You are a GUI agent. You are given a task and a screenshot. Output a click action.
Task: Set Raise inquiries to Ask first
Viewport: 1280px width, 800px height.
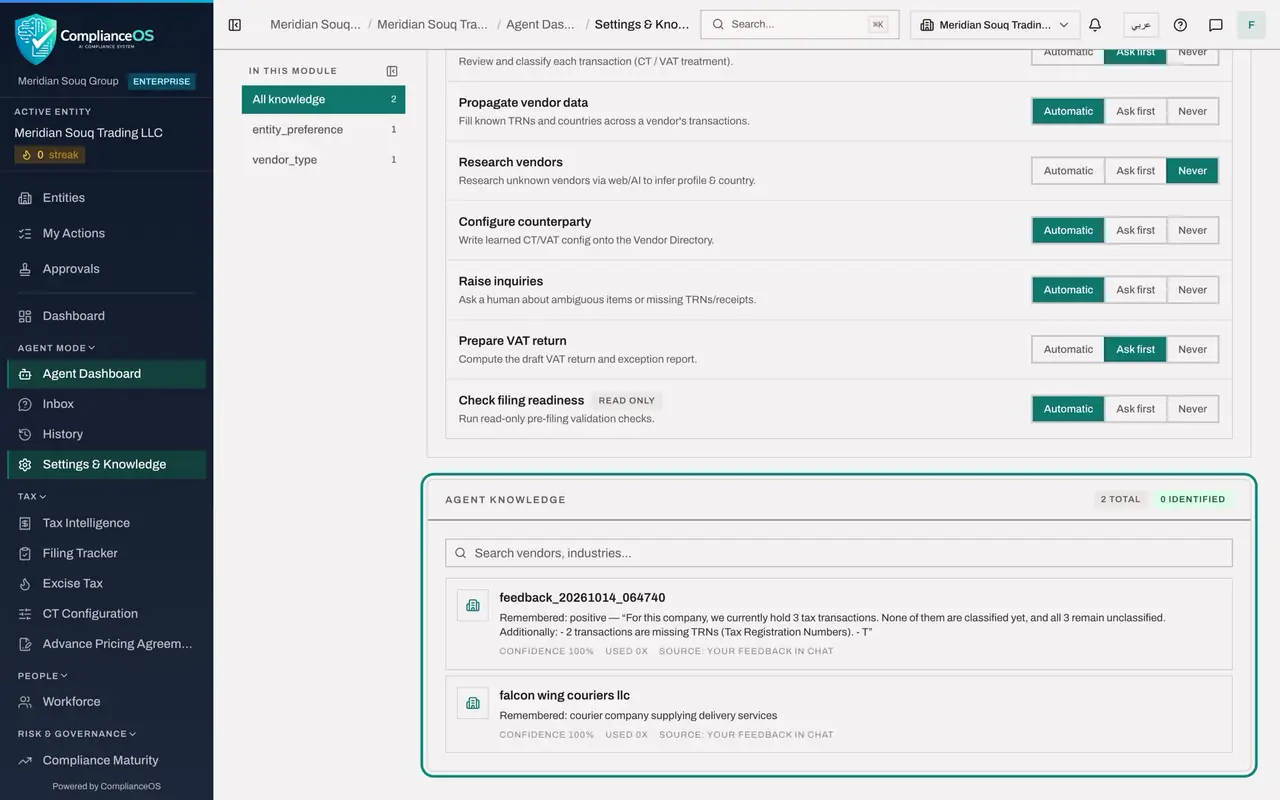[1135, 290]
